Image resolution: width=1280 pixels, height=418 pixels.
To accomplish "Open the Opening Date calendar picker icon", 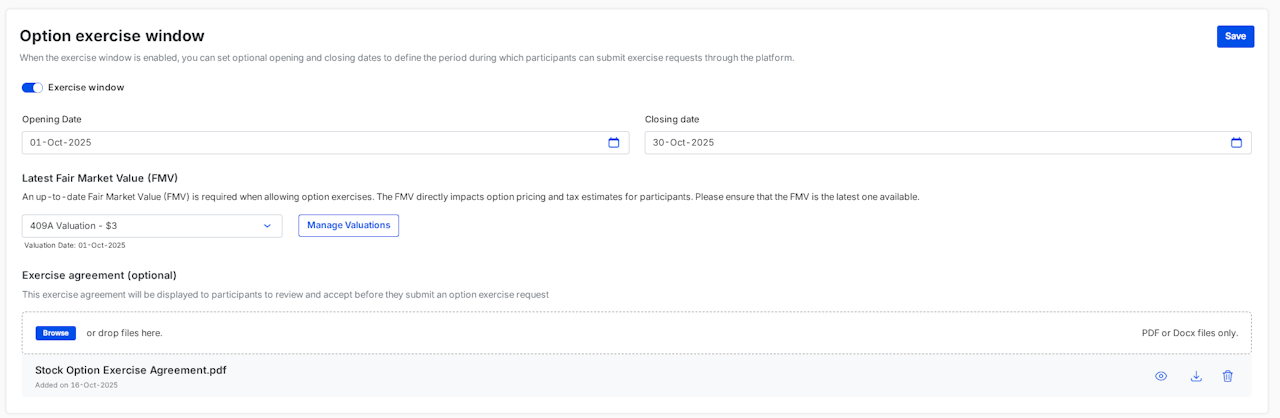I will (x=614, y=143).
